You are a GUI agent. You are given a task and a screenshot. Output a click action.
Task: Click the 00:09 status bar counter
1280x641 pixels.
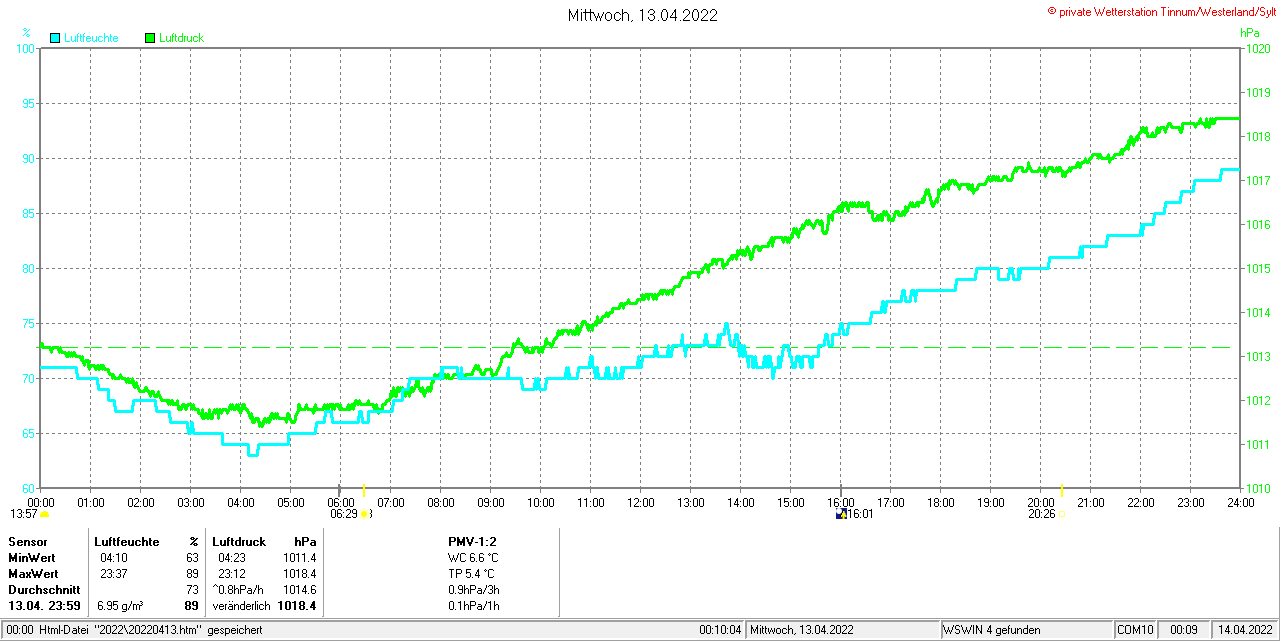(x=1184, y=630)
